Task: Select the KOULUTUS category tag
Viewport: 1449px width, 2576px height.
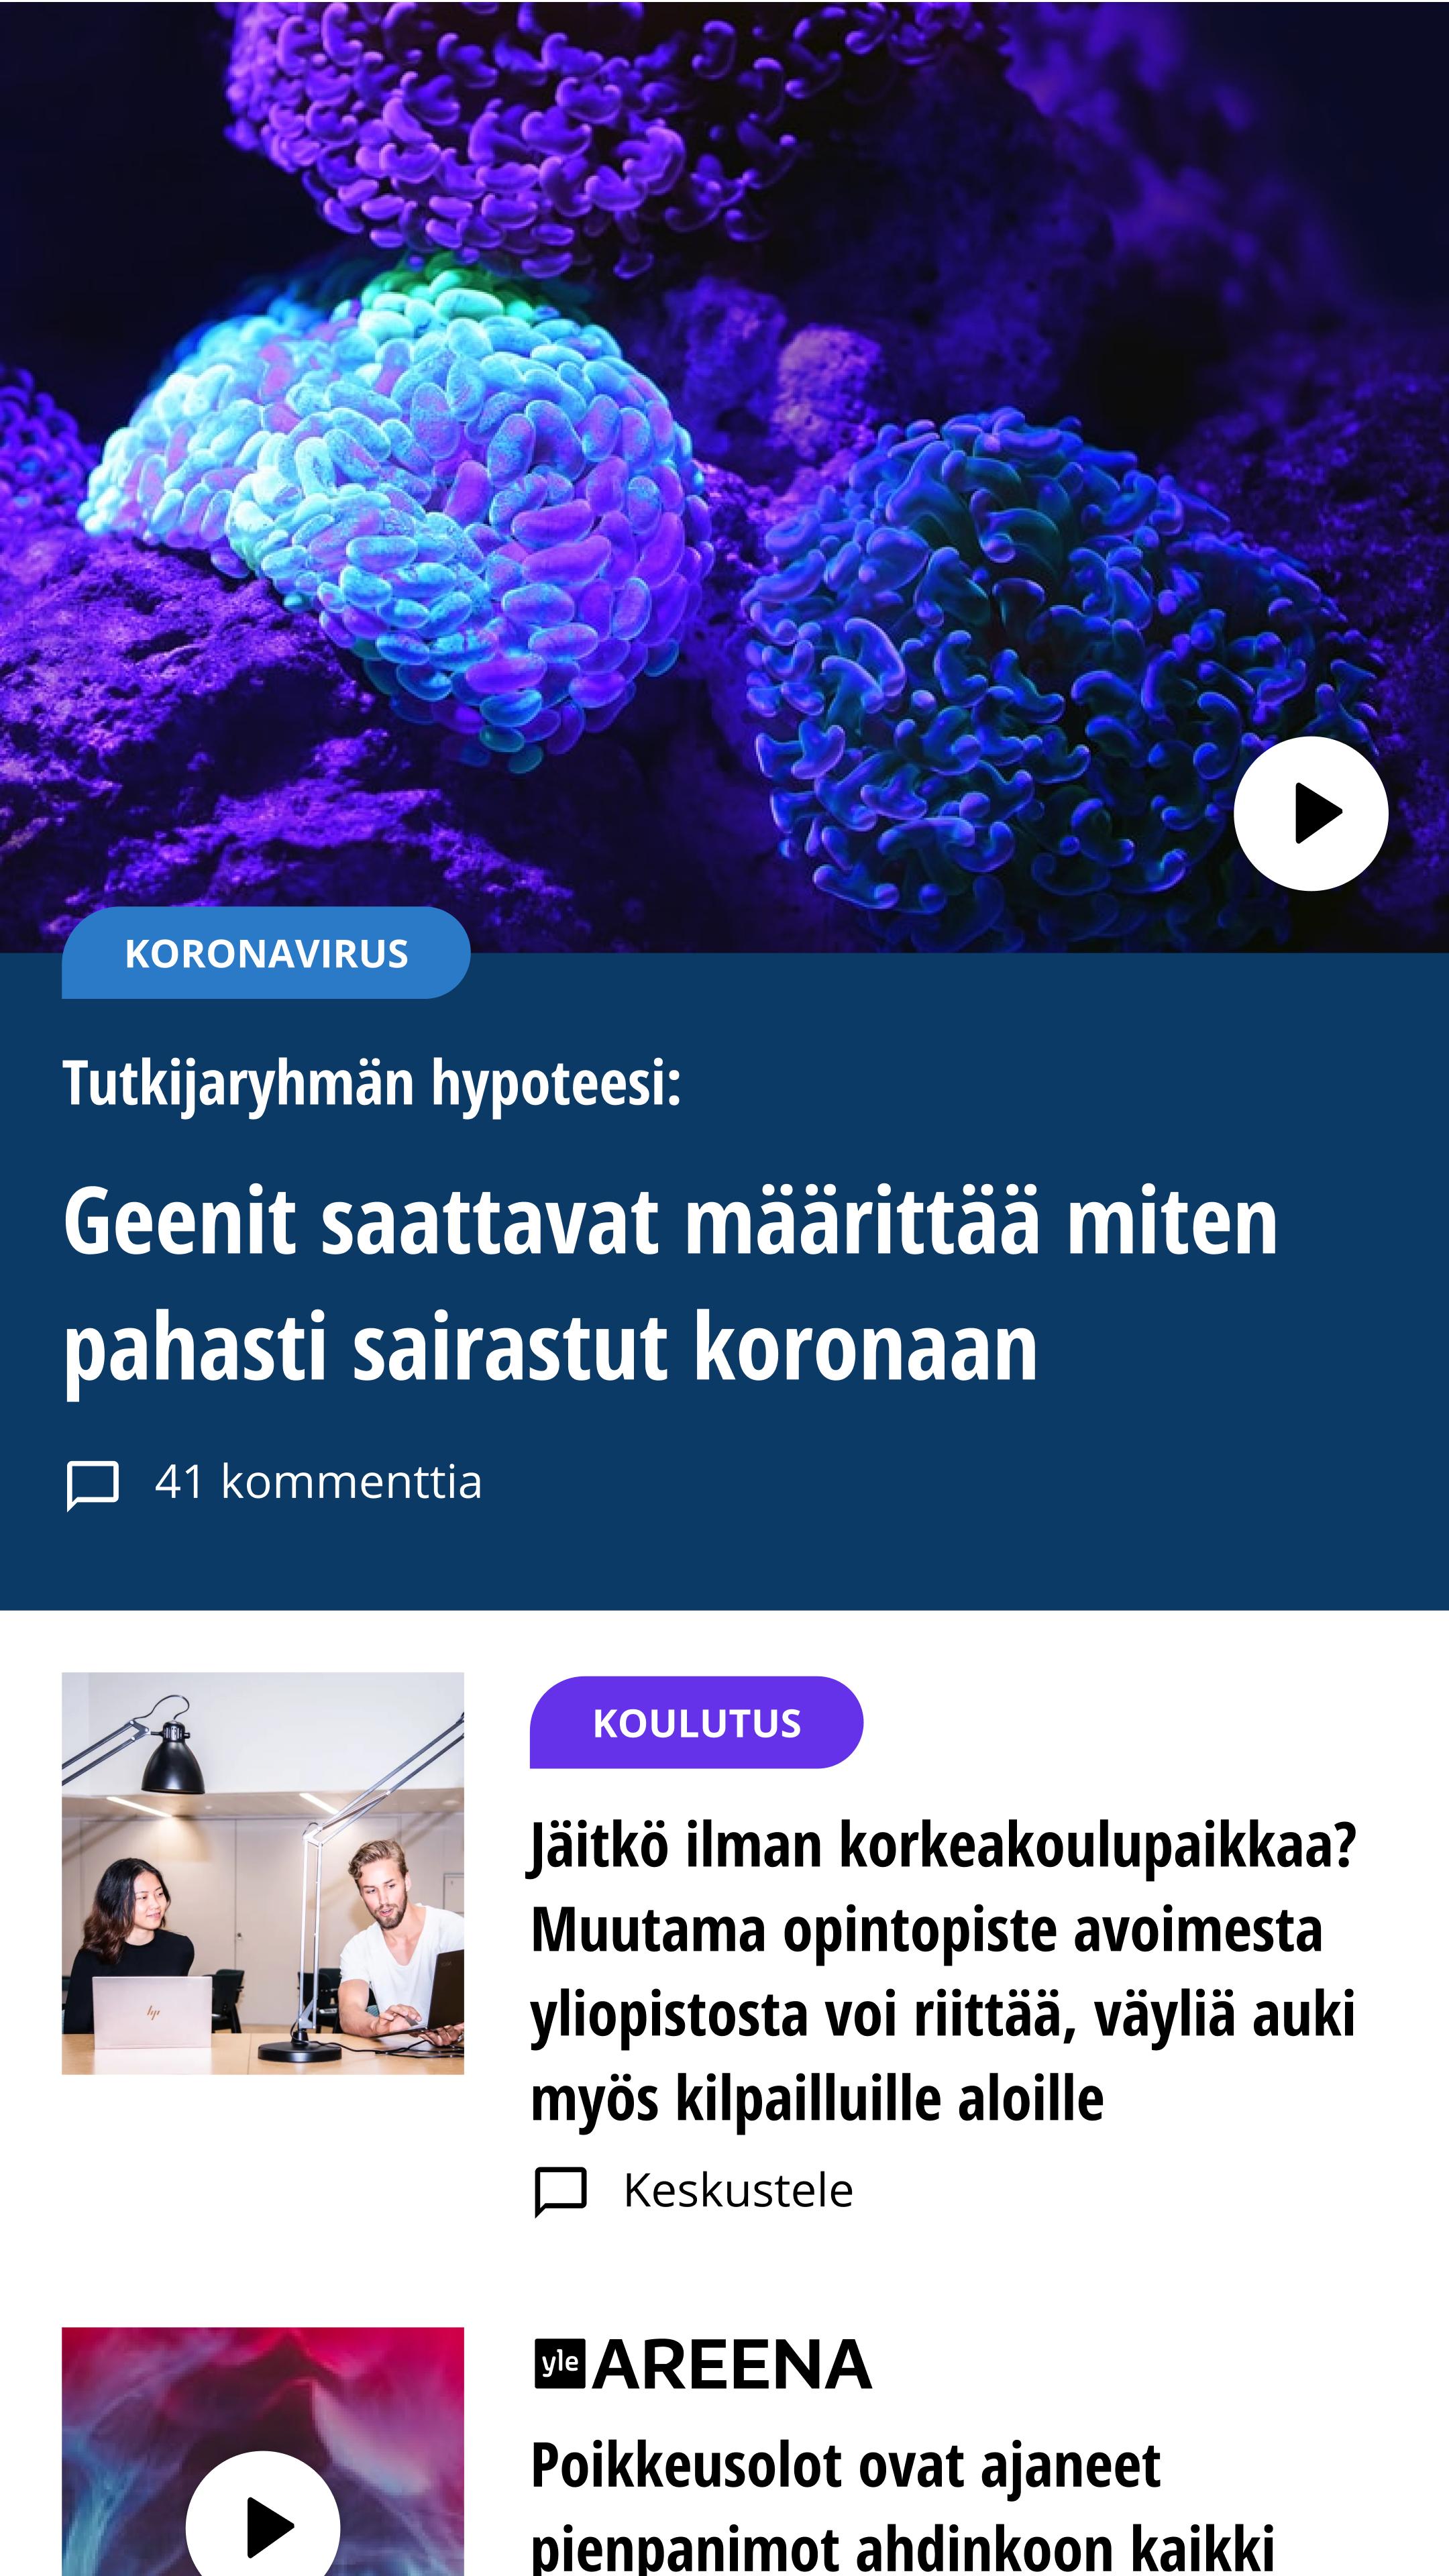Action: click(696, 1722)
